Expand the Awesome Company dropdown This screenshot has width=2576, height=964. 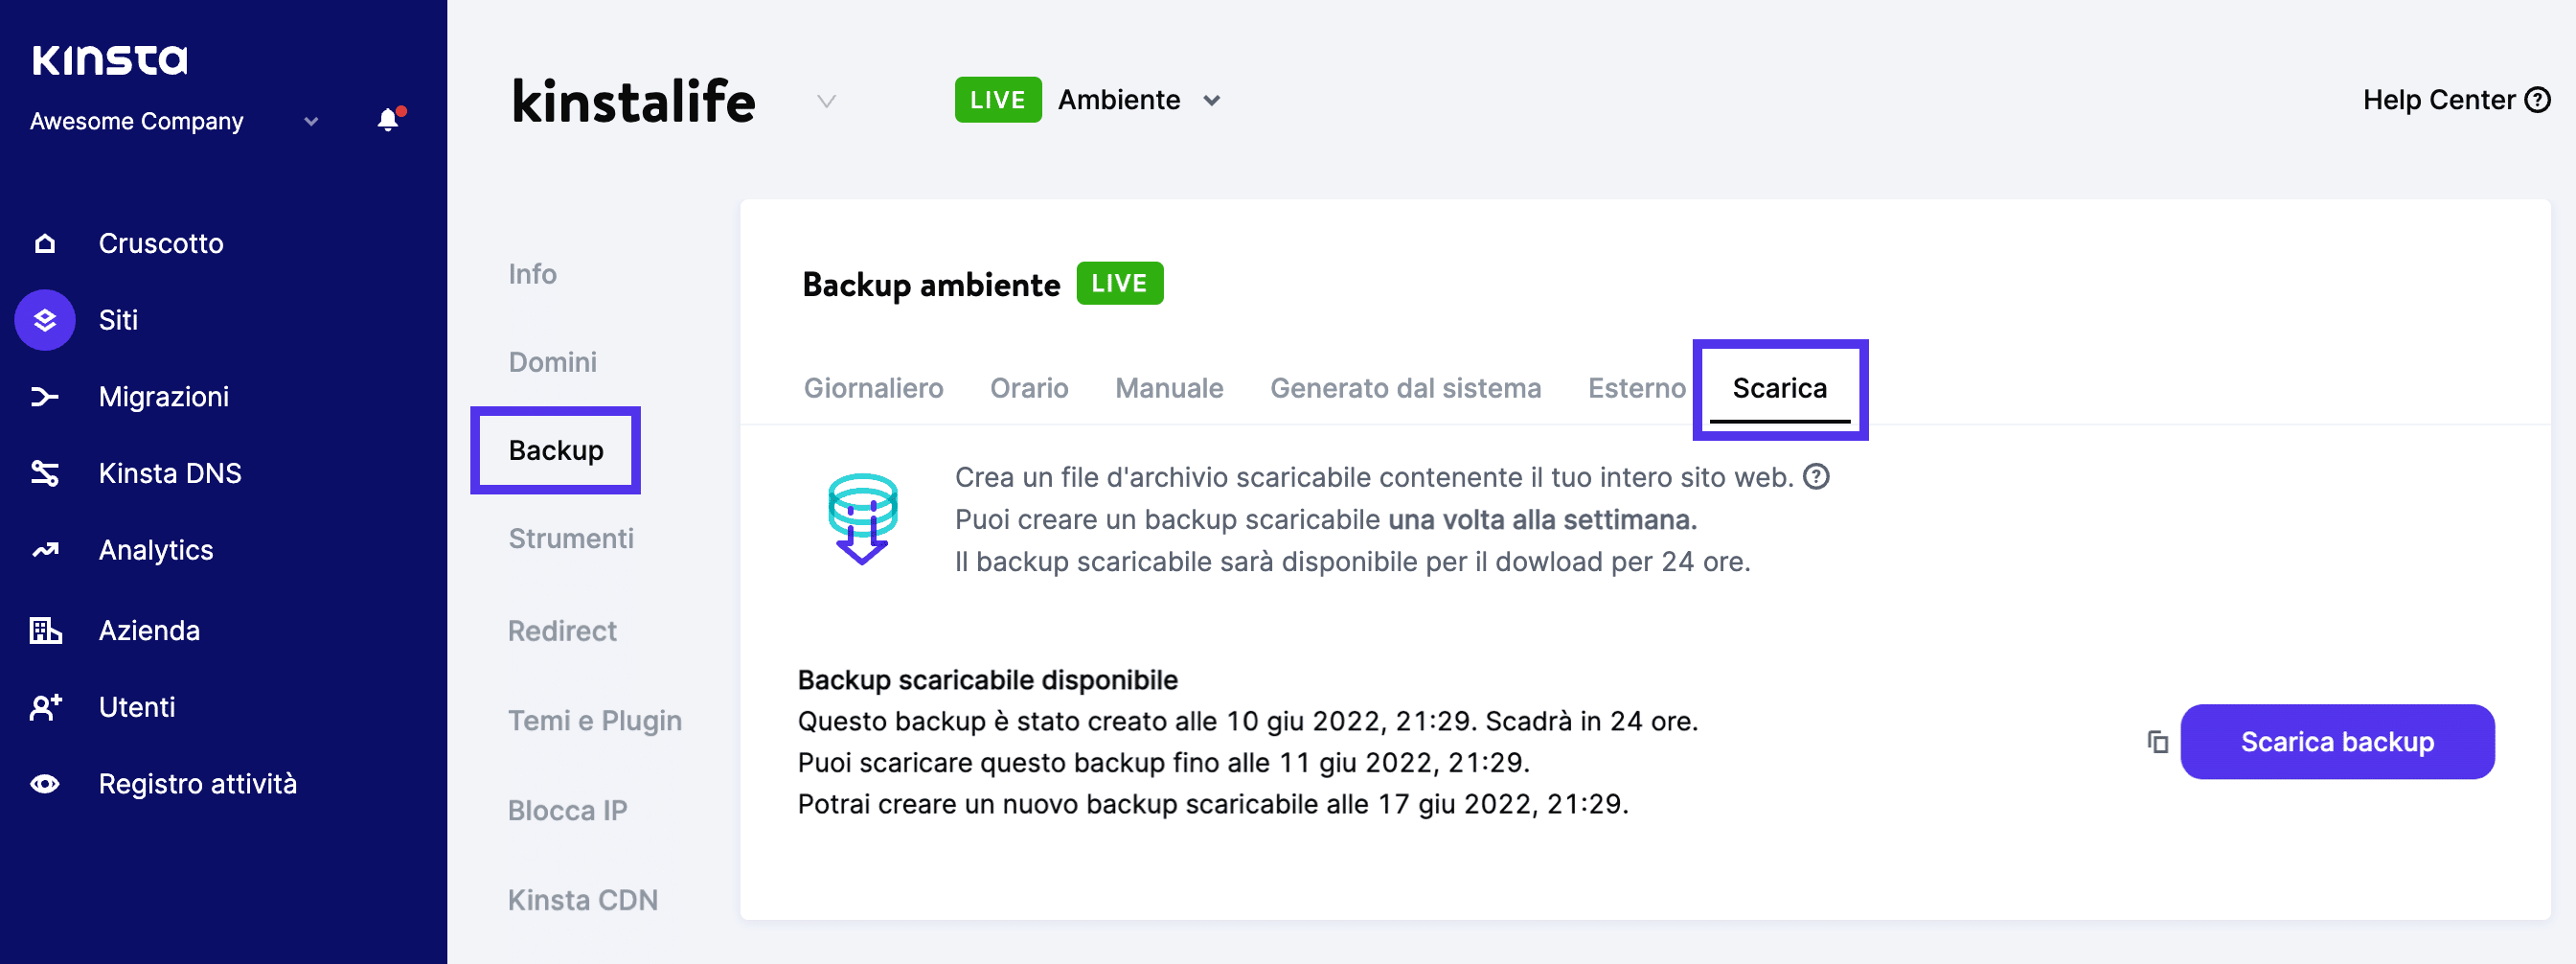[309, 121]
